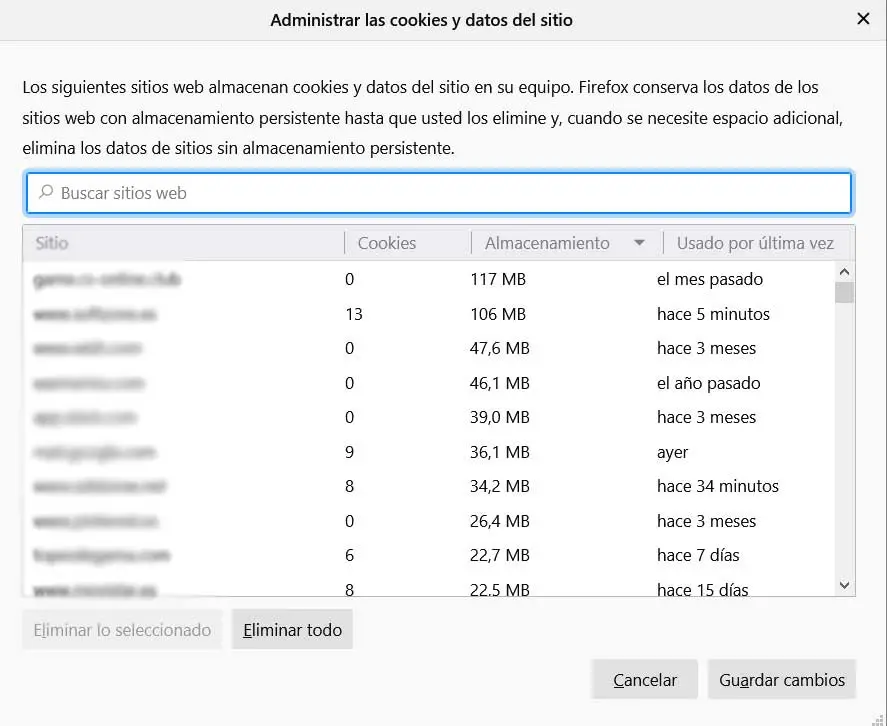Click the Cancelar button
The image size is (887, 726).
645,680
